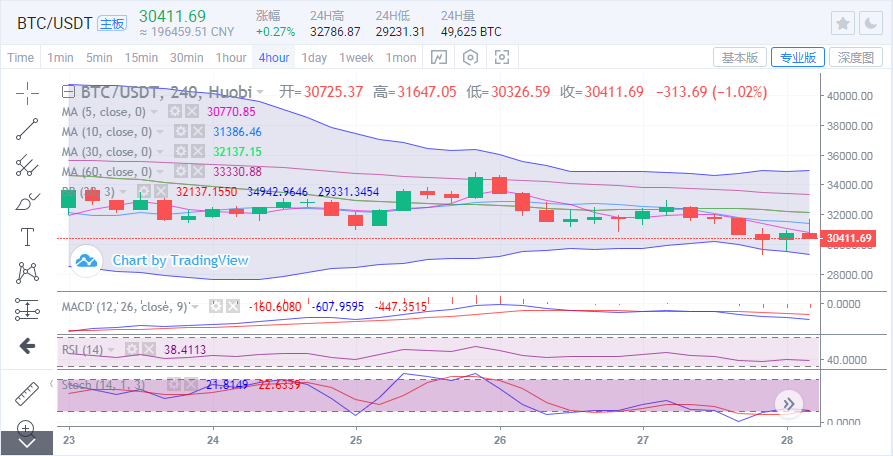Open the indicators chart icon in top toolbar

tap(439, 57)
